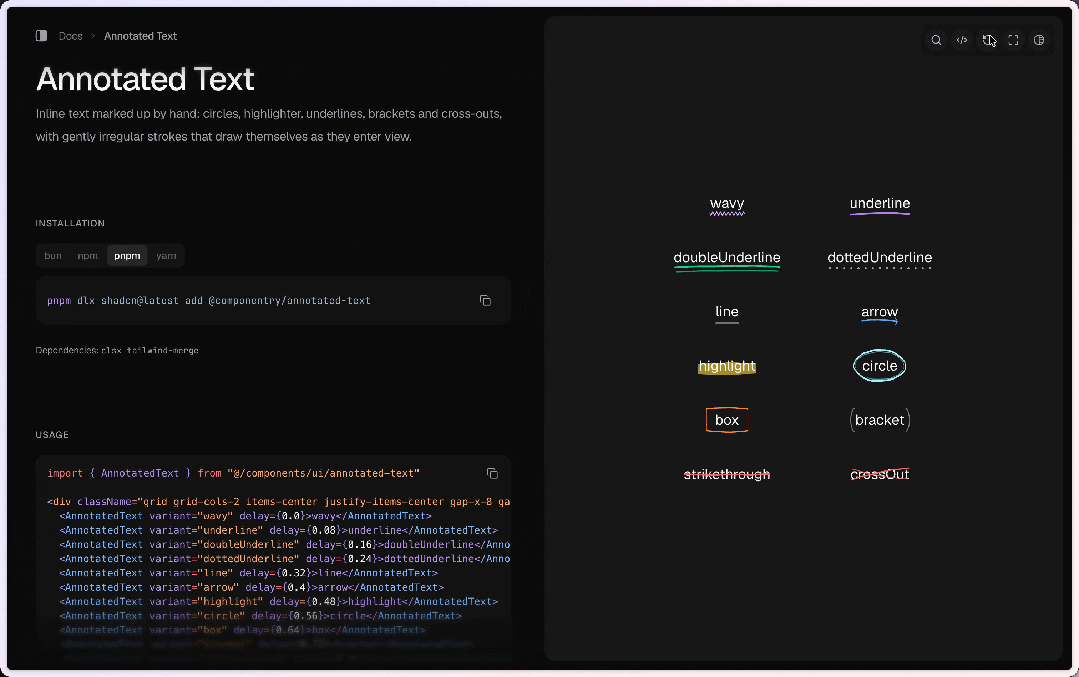1079x677 pixels.
Task: Click the pnpm dlx shadcn command text
Action: pos(209,301)
